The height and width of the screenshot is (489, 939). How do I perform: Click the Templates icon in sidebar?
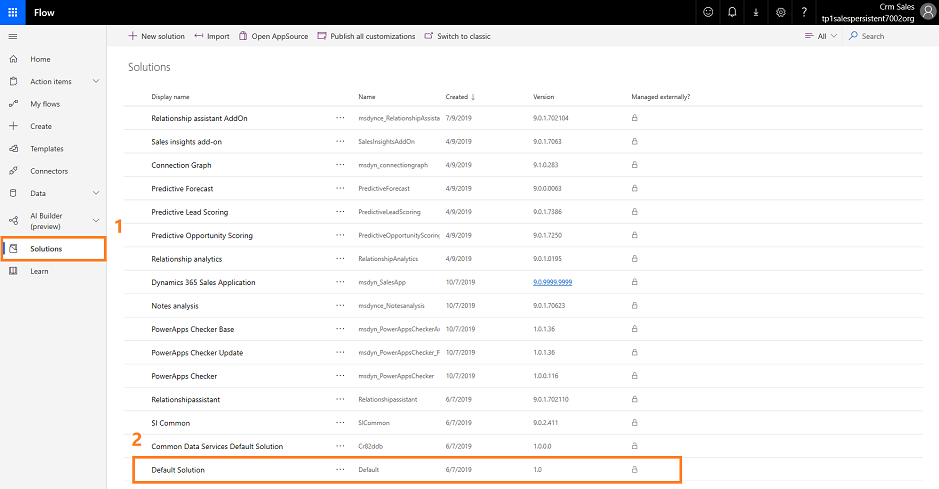(13, 148)
